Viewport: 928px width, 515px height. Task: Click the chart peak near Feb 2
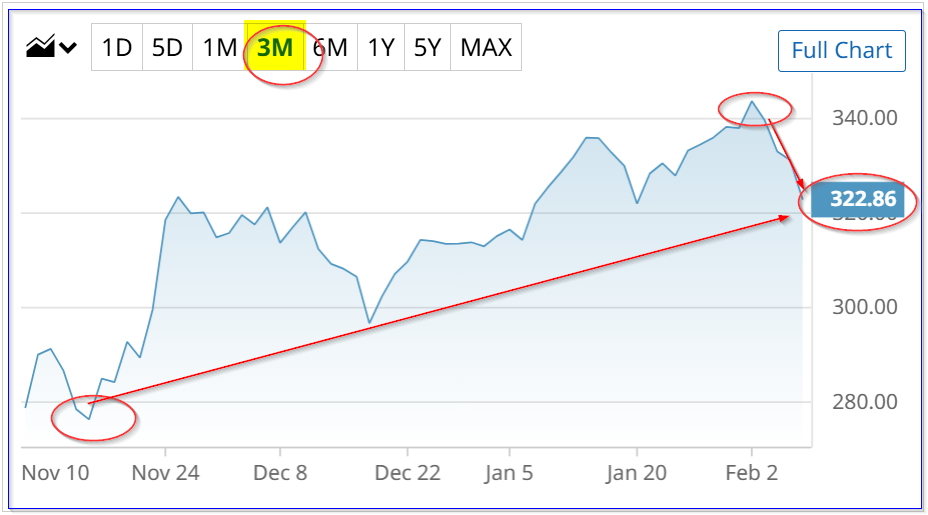(x=753, y=102)
